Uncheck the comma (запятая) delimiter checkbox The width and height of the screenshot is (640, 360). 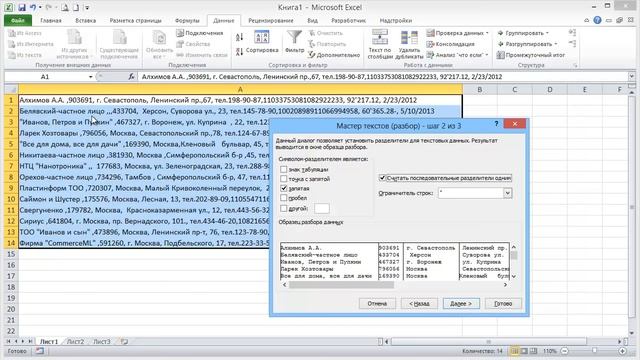pos(284,188)
